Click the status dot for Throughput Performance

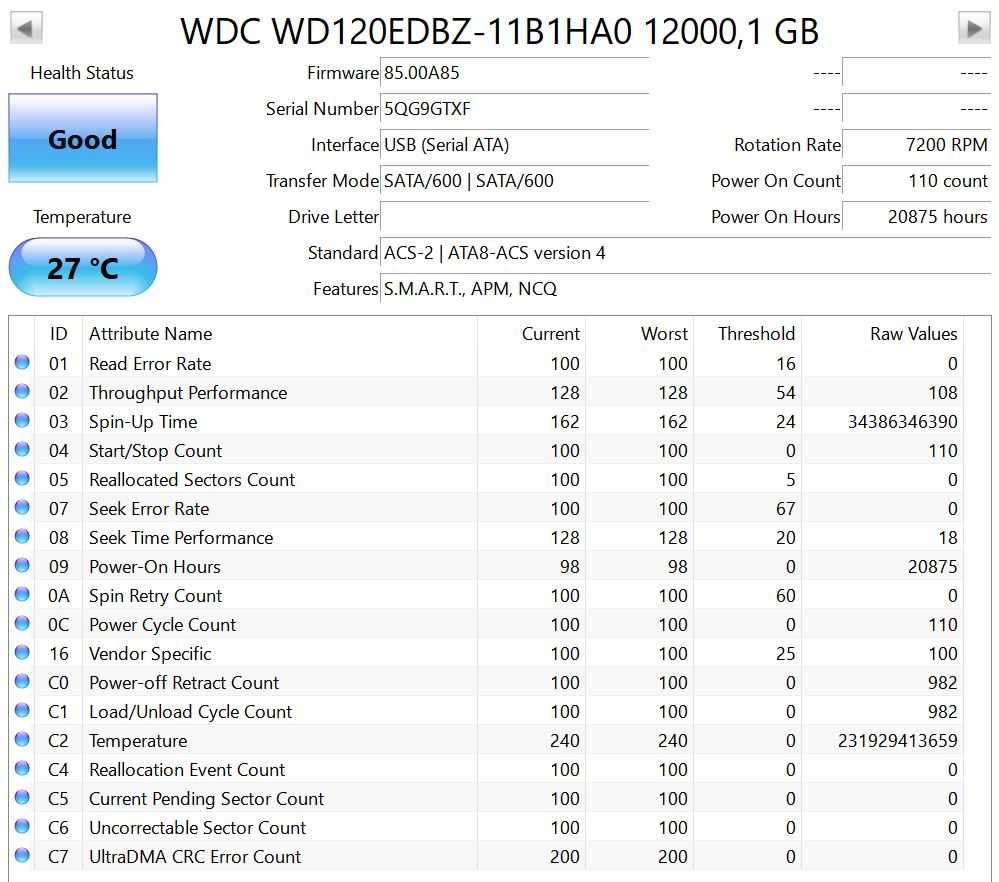pyautogui.click(x=22, y=391)
